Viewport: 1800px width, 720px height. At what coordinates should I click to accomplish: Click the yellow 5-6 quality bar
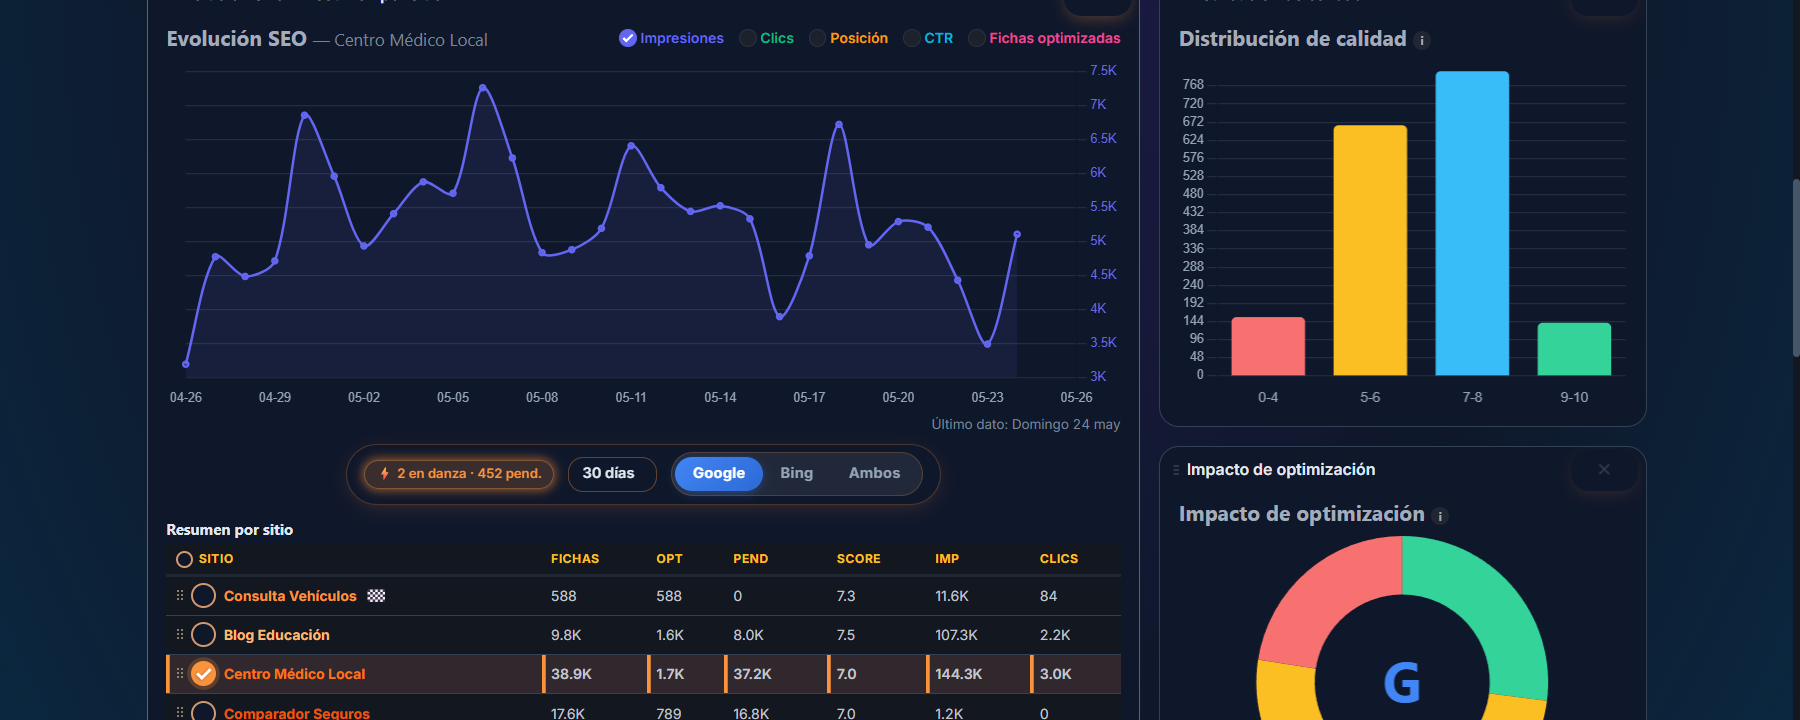pyautogui.click(x=1370, y=250)
